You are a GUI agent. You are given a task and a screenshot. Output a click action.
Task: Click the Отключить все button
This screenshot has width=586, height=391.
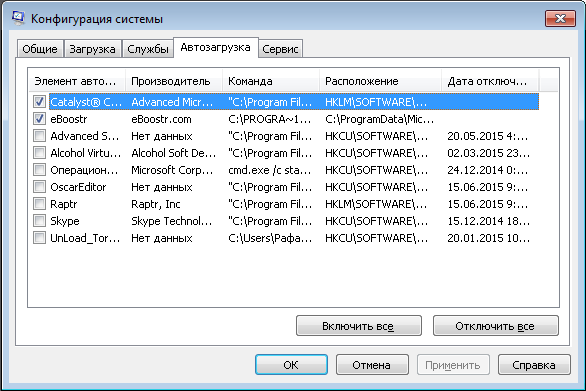click(496, 326)
